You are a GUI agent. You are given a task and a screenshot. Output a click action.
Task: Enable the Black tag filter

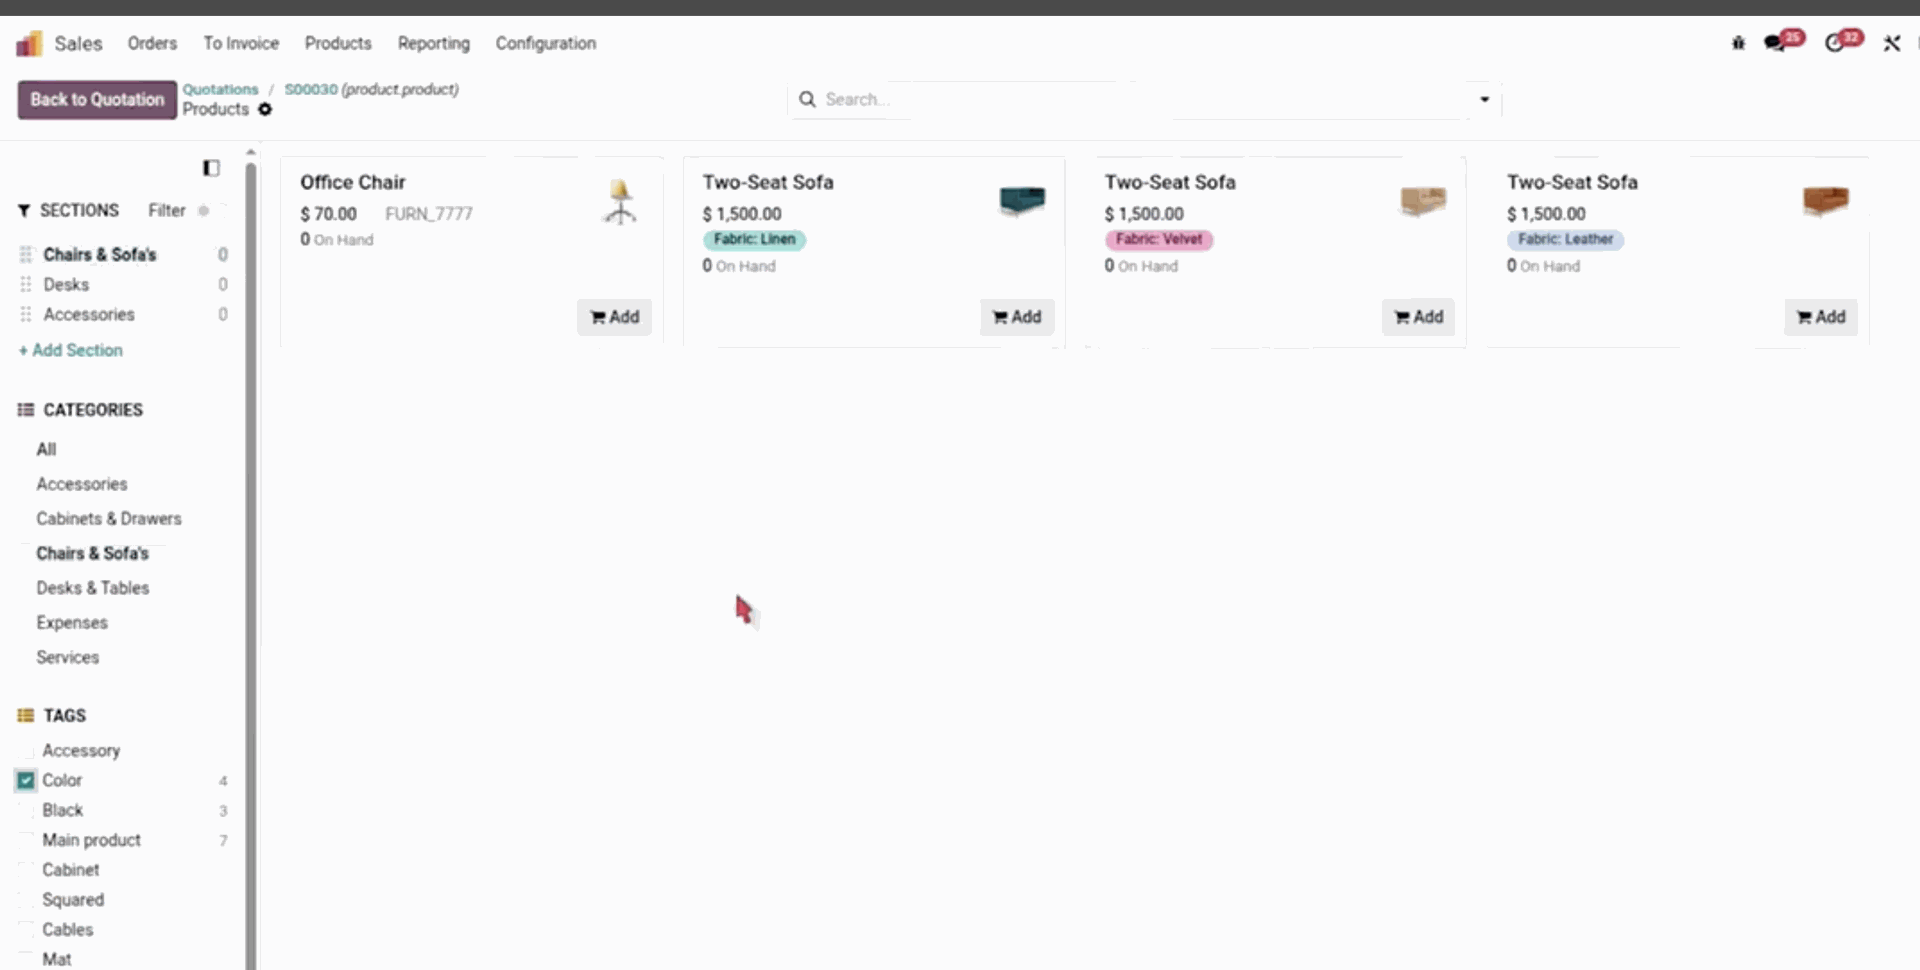[x=25, y=810]
